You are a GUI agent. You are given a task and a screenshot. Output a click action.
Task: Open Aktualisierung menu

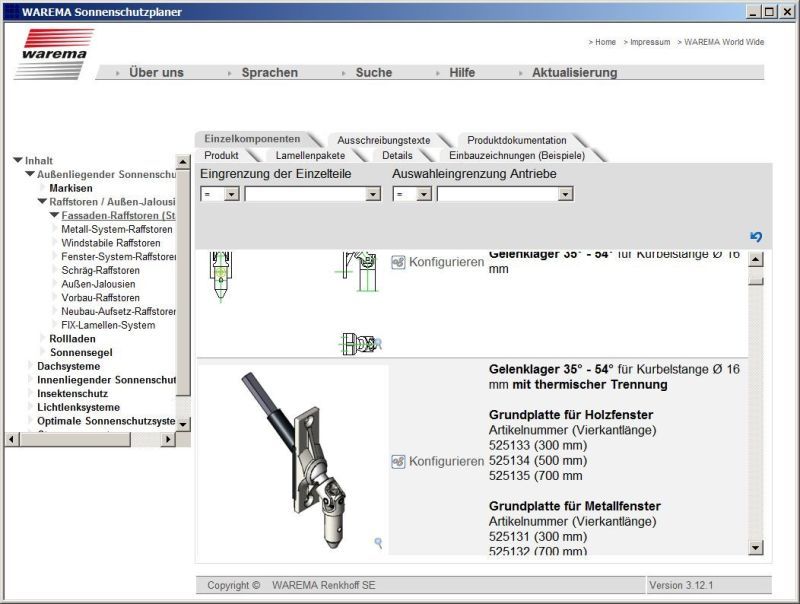pyautogui.click(x=574, y=72)
